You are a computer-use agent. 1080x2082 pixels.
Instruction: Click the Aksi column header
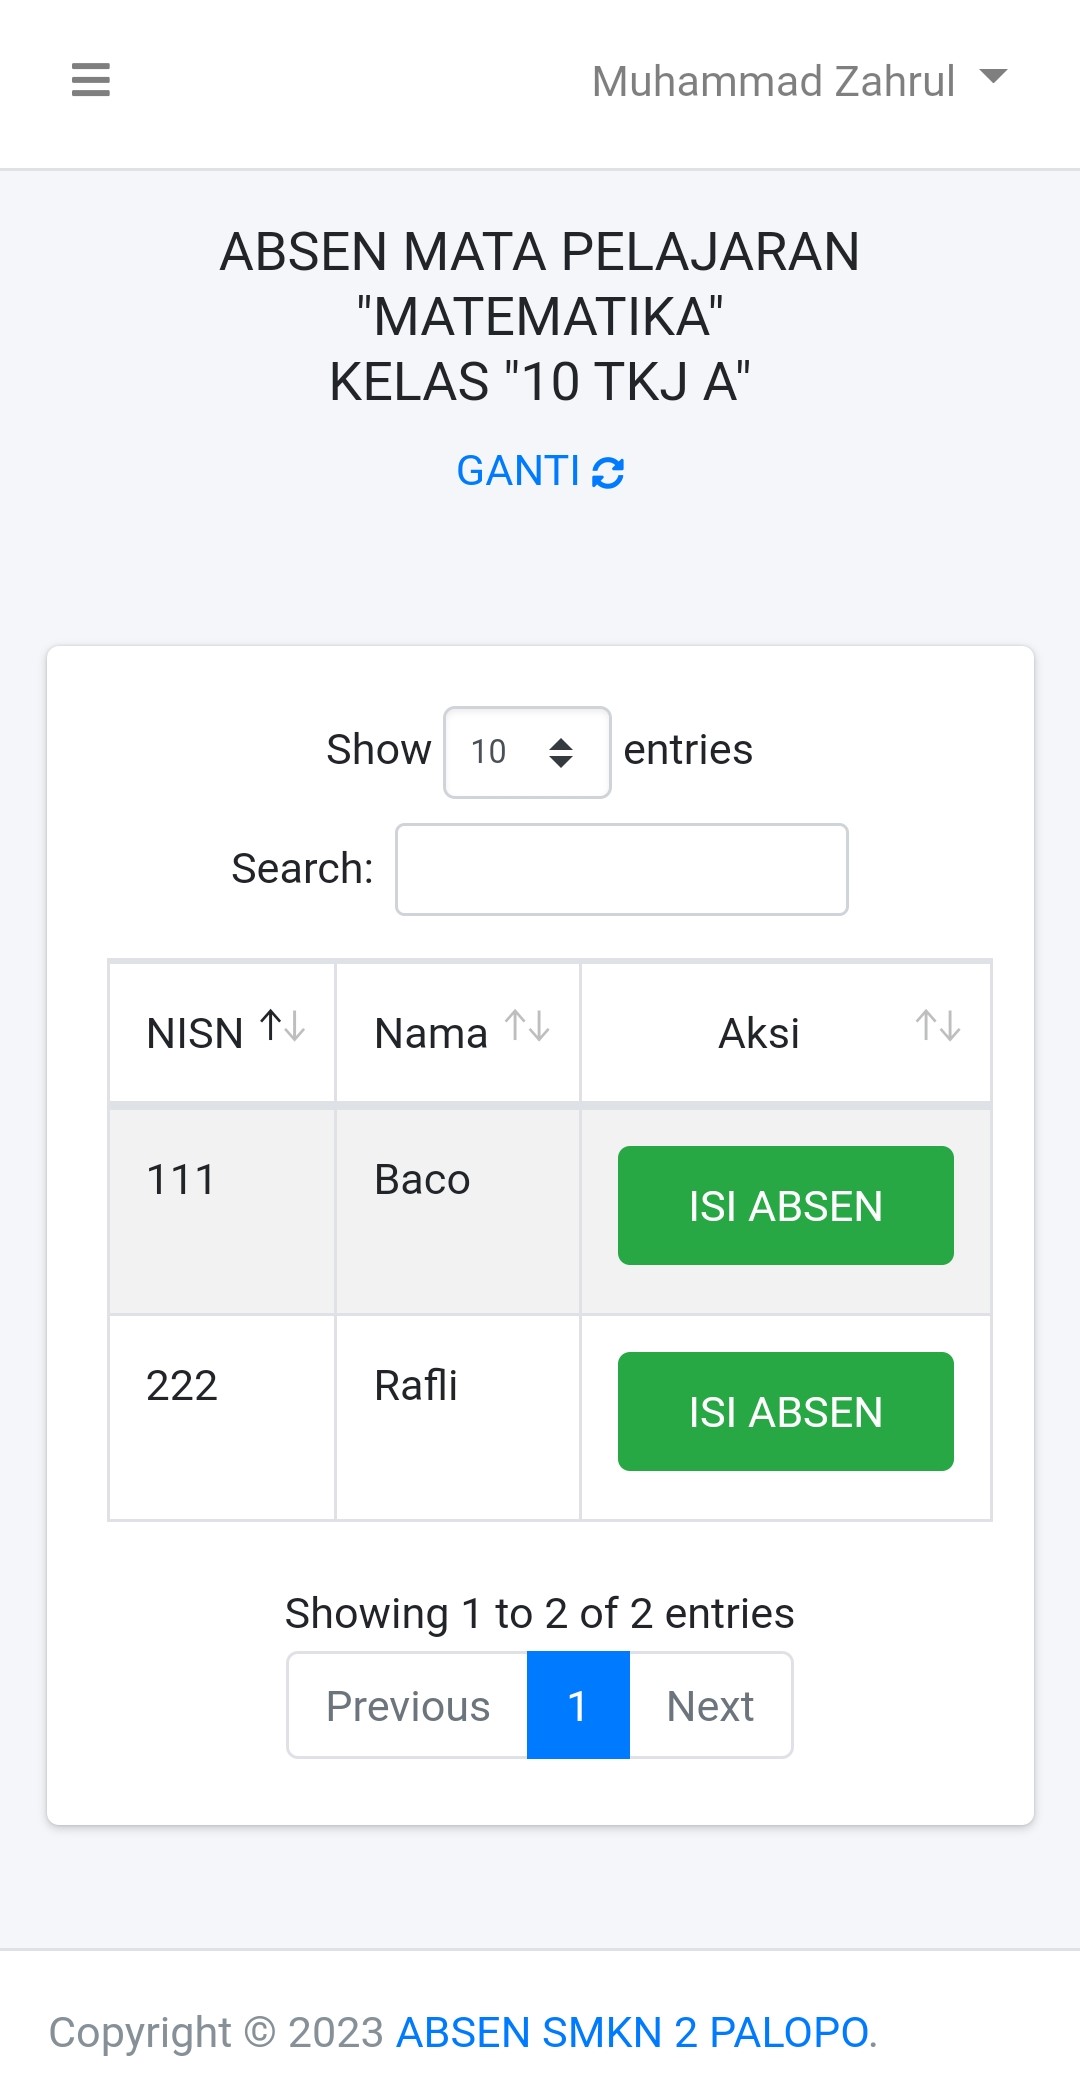click(759, 1034)
